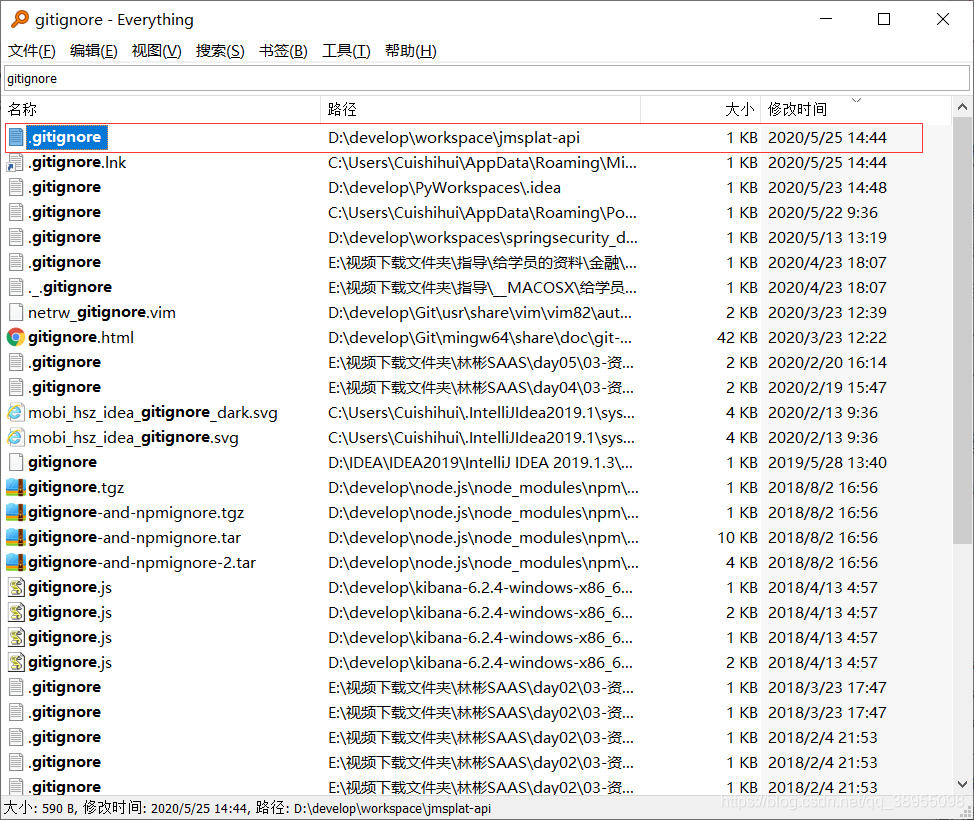Open the 编辑(E) menu
The width and height of the screenshot is (974, 820).
(94, 51)
